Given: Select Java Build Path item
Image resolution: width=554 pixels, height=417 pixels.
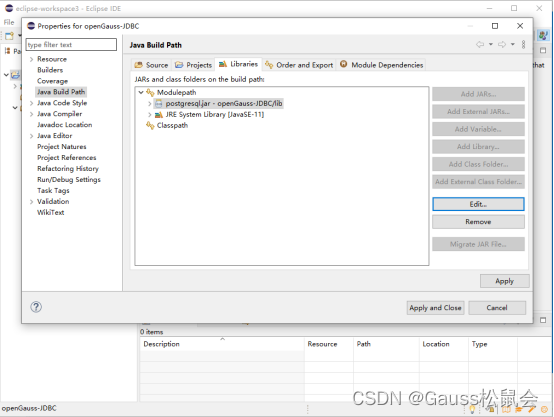Looking at the screenshot, I should point(61,92).
